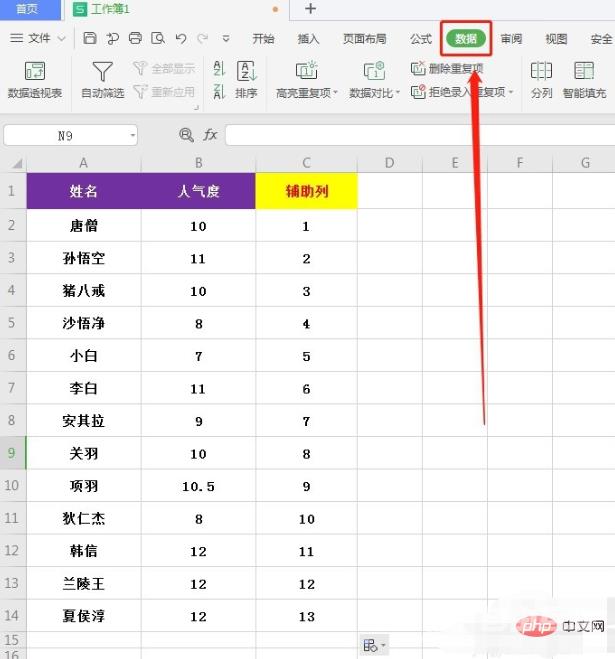Switch to the Formulas (公式) tab
Screen dimensions: 615x659
[421, 39]
